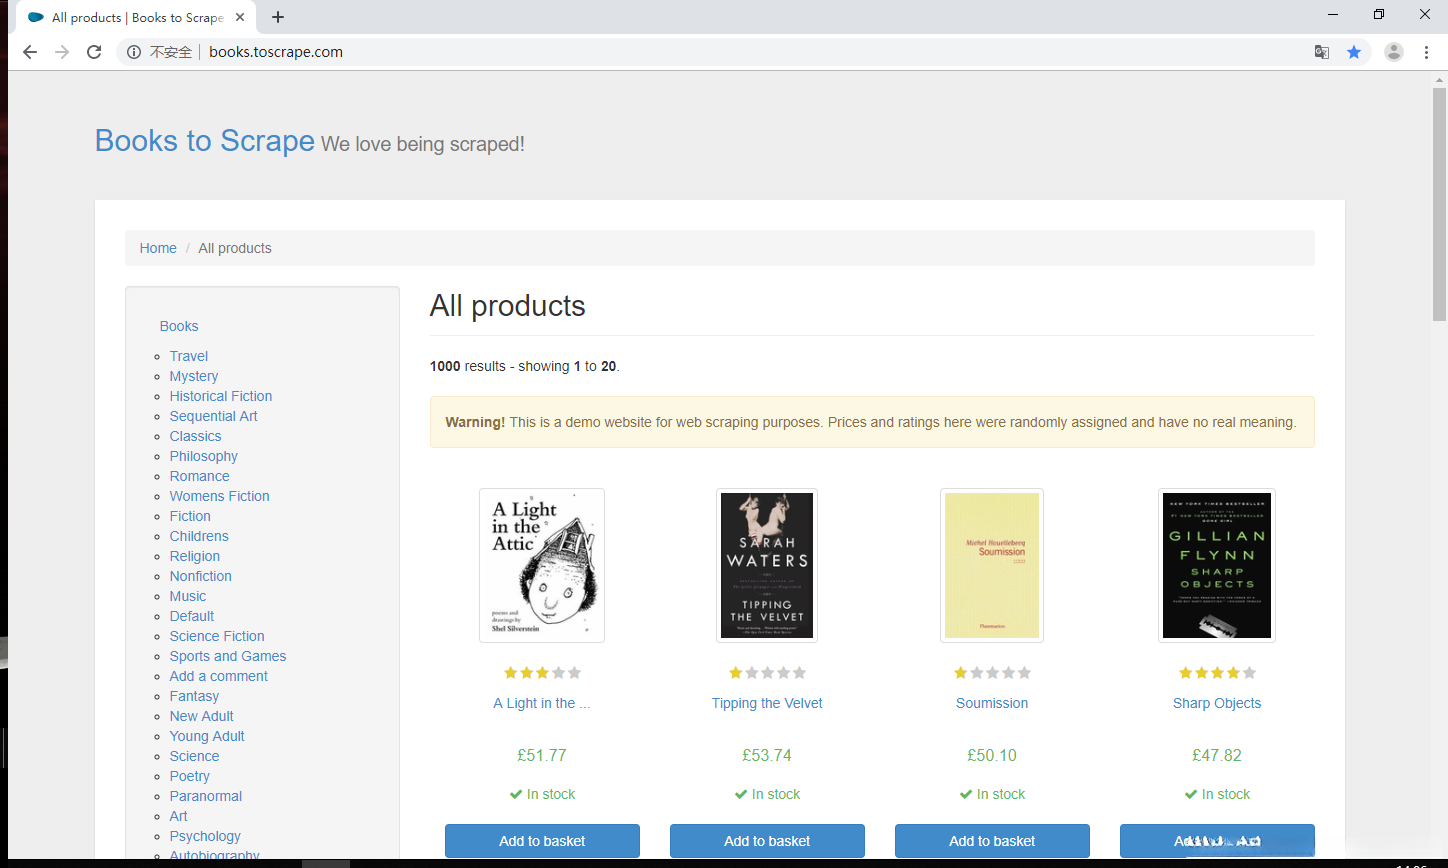The width and height of the screenshot is (1448, 868).
Task: Open the New Adult category
Action: point(202,716)
